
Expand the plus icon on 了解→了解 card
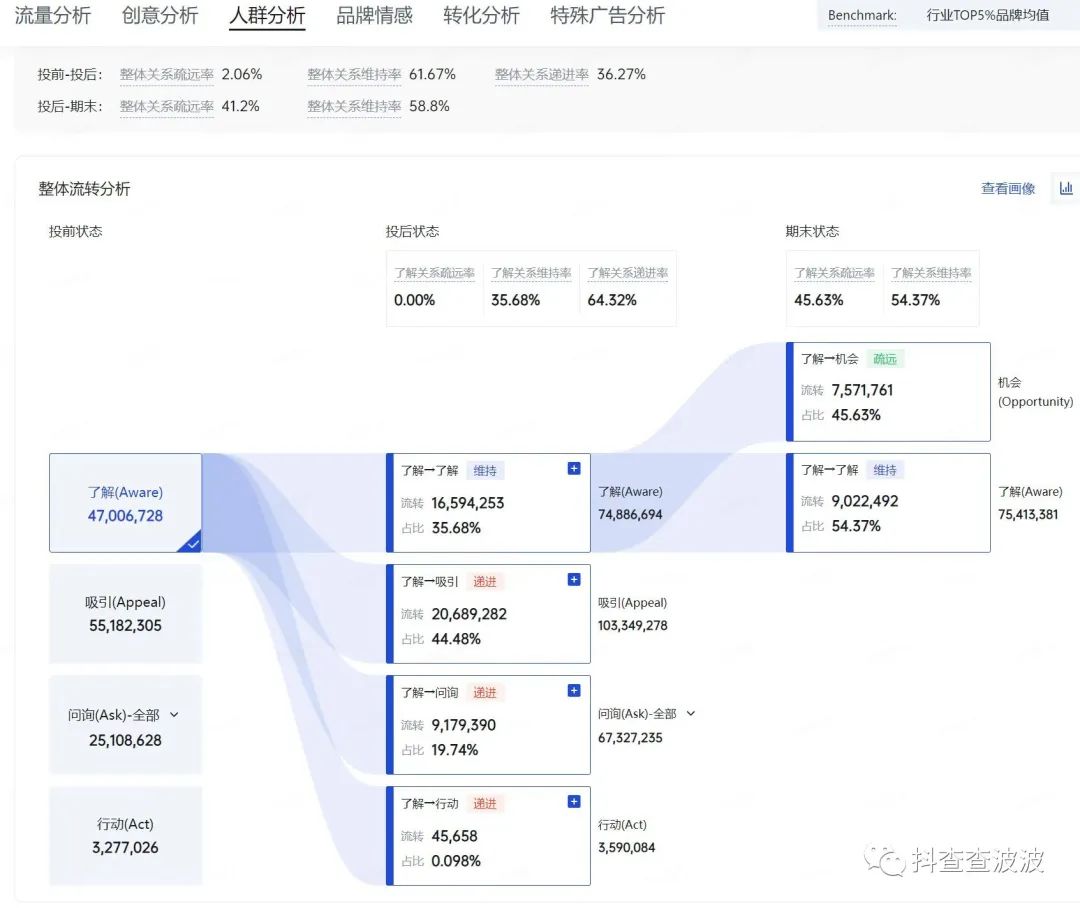pos(574,468)
